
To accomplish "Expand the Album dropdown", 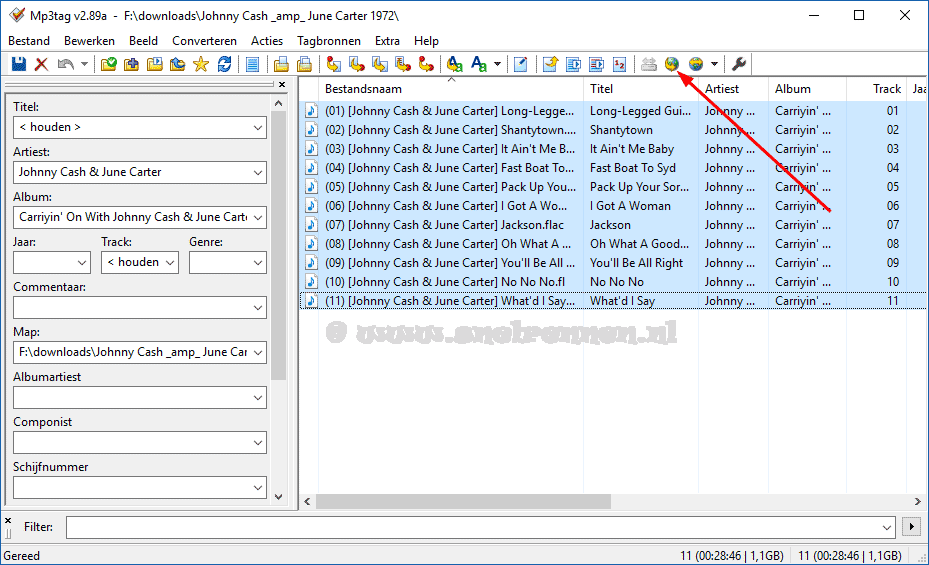I will 258,217.
